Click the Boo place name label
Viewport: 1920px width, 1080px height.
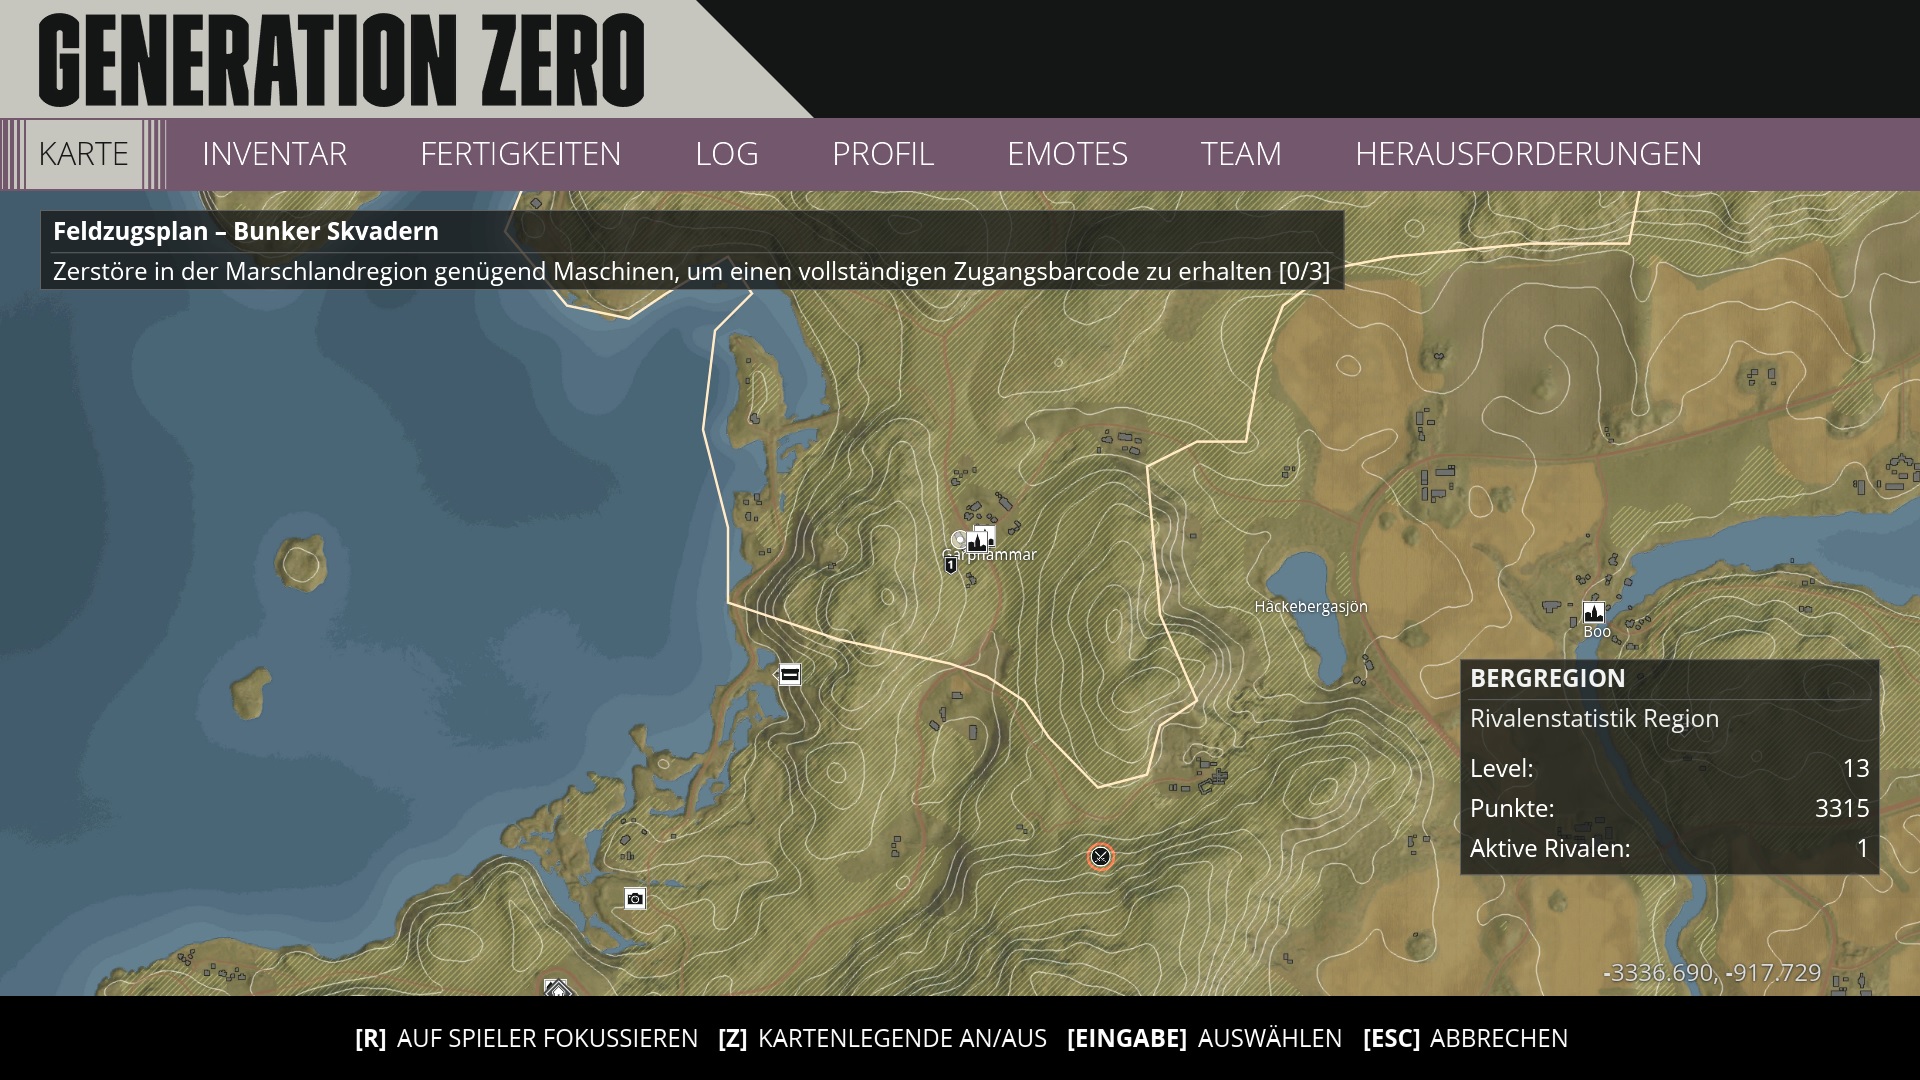pos(1597,632)
